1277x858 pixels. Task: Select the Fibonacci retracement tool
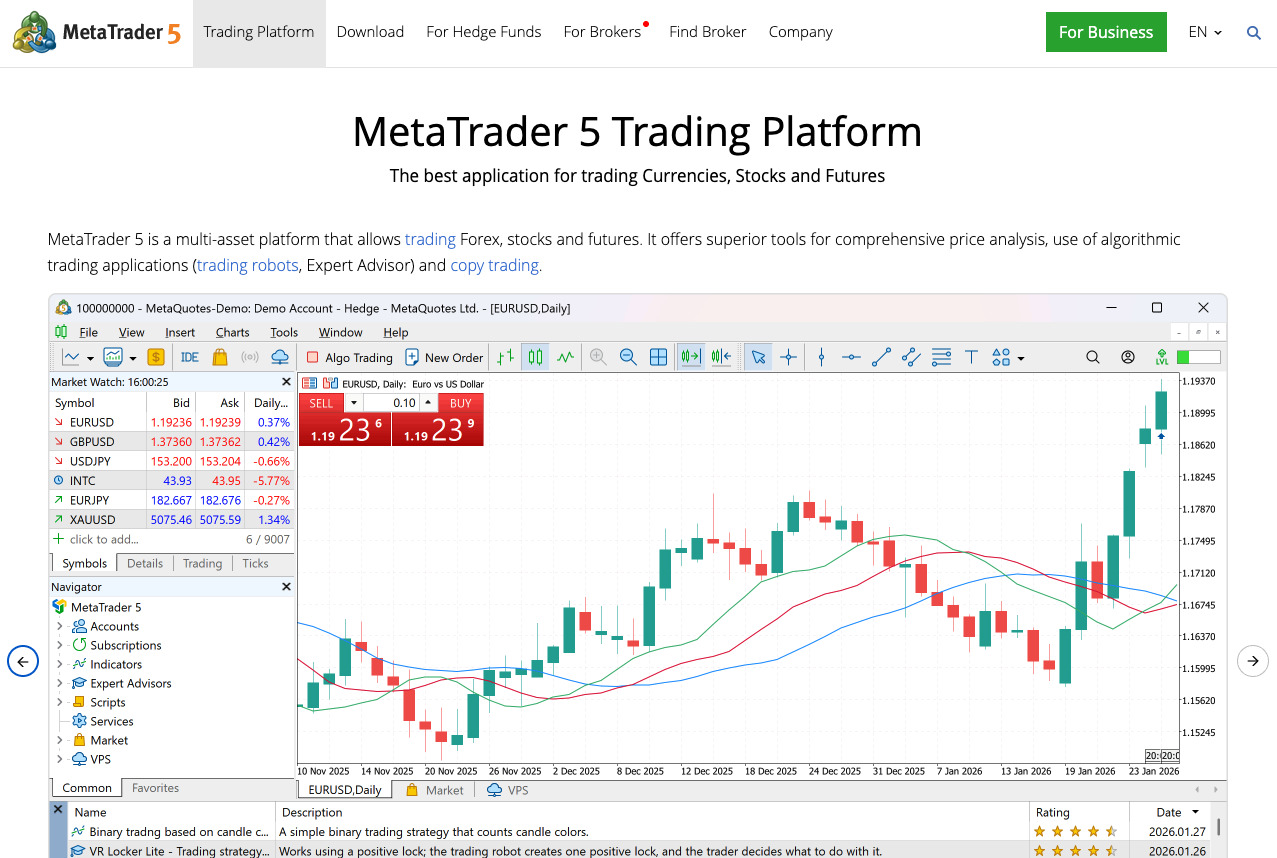(x=941, y=357)
